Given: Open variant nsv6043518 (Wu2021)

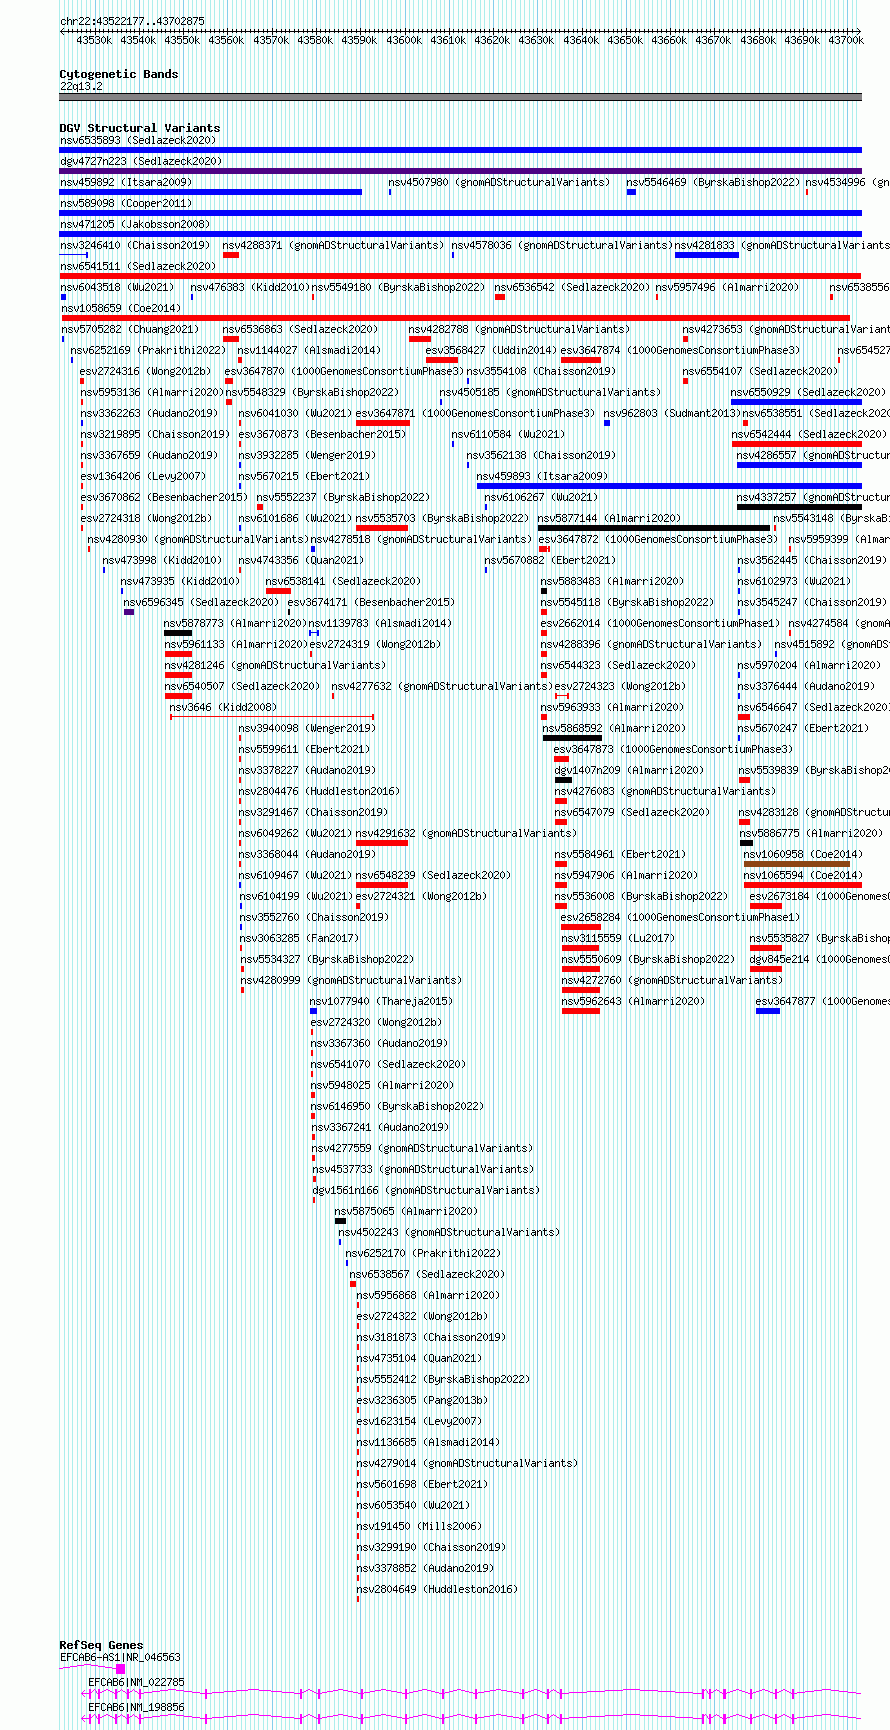Looking at the screenshot, I should [x=117, y=287].
